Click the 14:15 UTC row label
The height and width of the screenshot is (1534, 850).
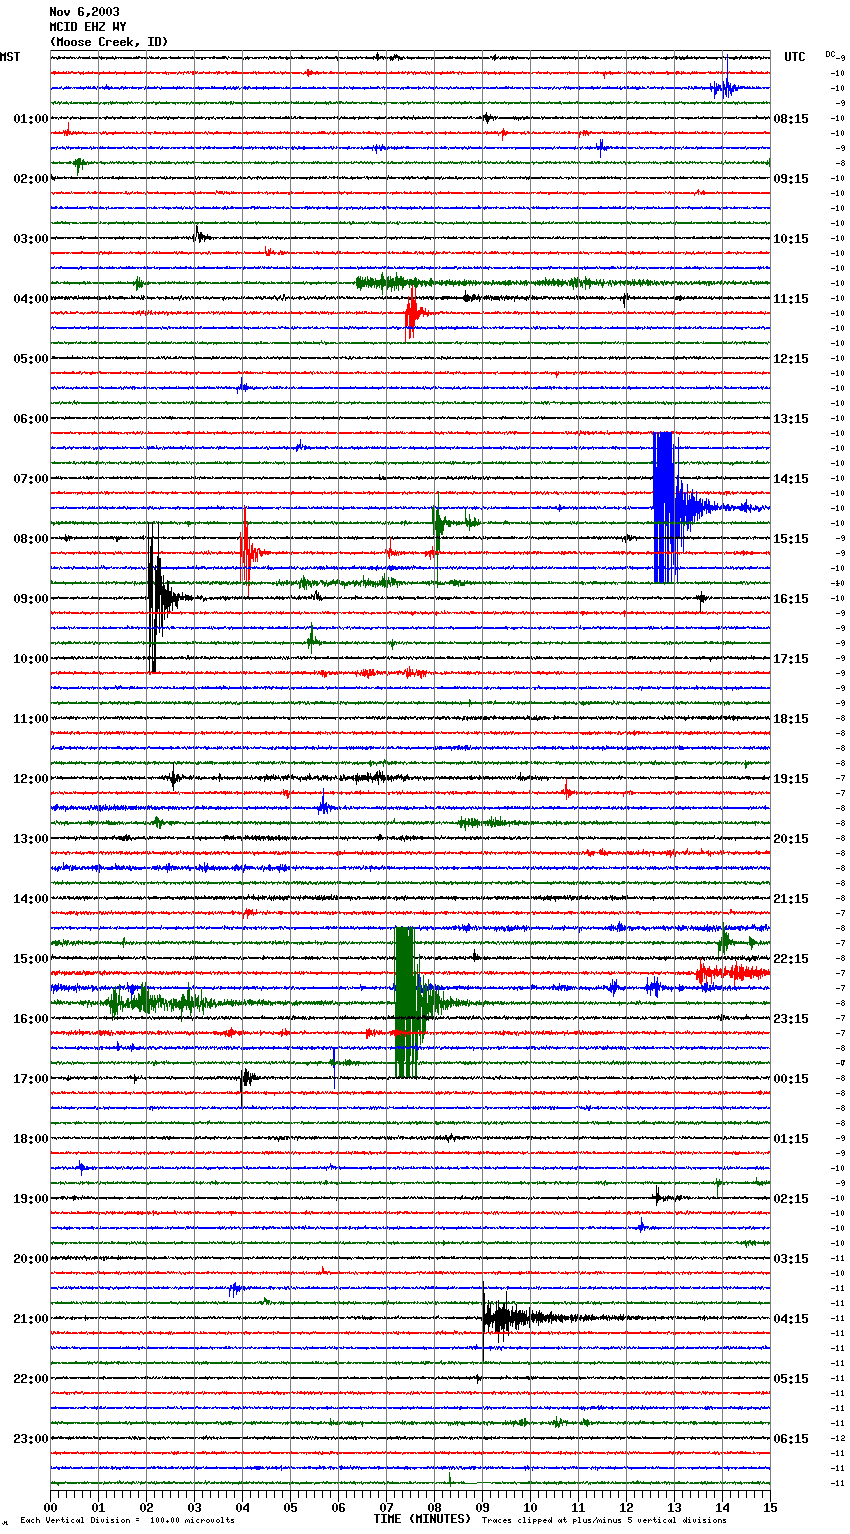coord(791,479)
